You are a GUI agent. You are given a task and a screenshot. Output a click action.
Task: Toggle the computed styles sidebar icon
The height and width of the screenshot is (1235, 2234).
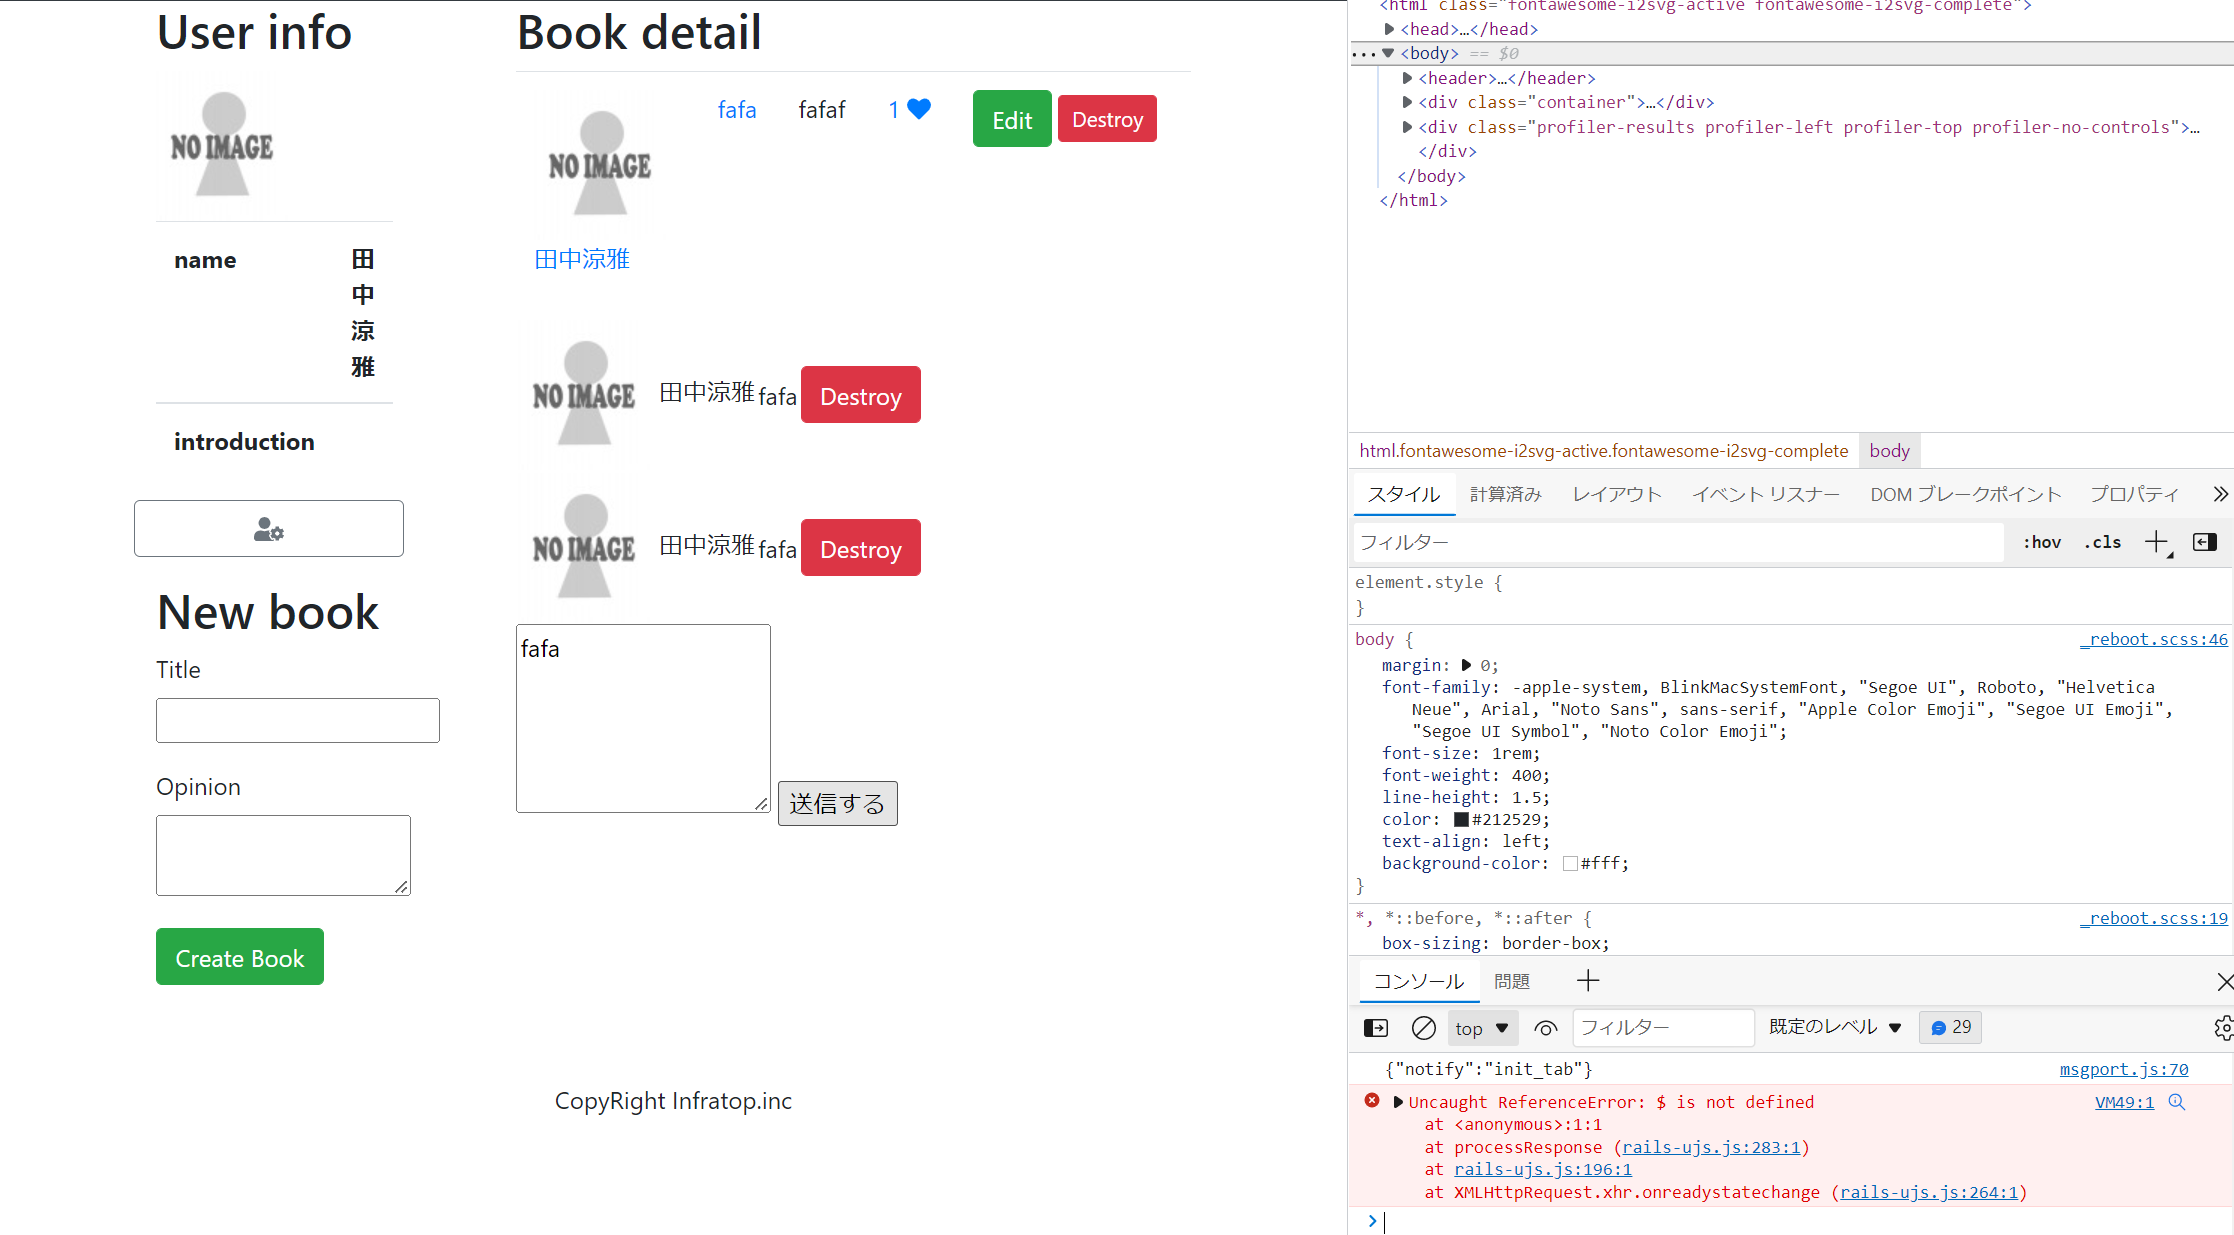2205,542
